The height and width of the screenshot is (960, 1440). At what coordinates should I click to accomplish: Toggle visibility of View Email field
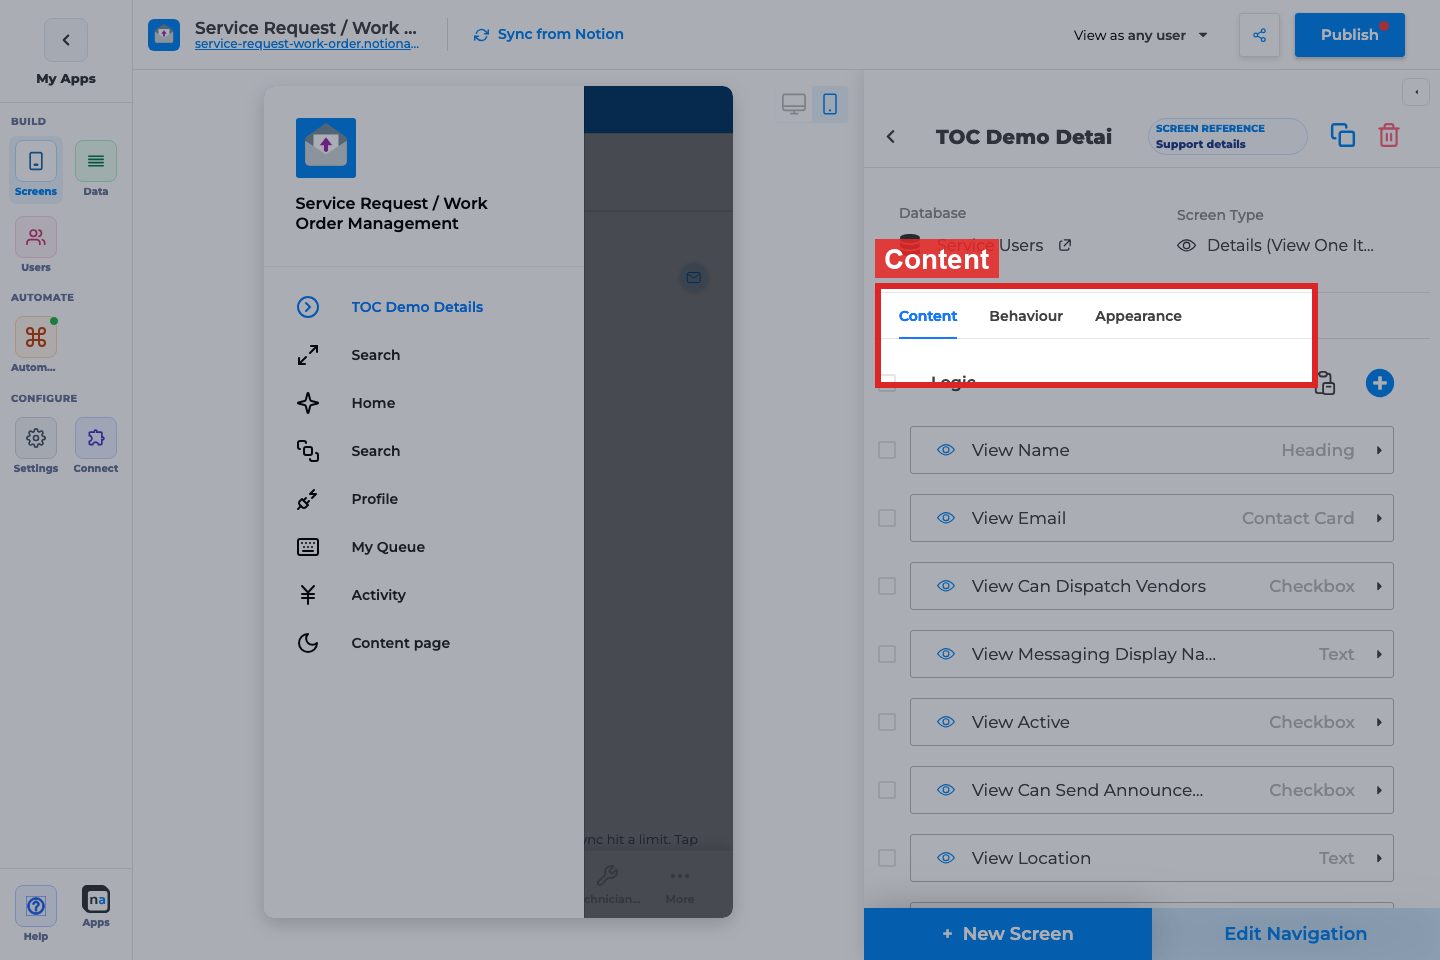(946, 518)
